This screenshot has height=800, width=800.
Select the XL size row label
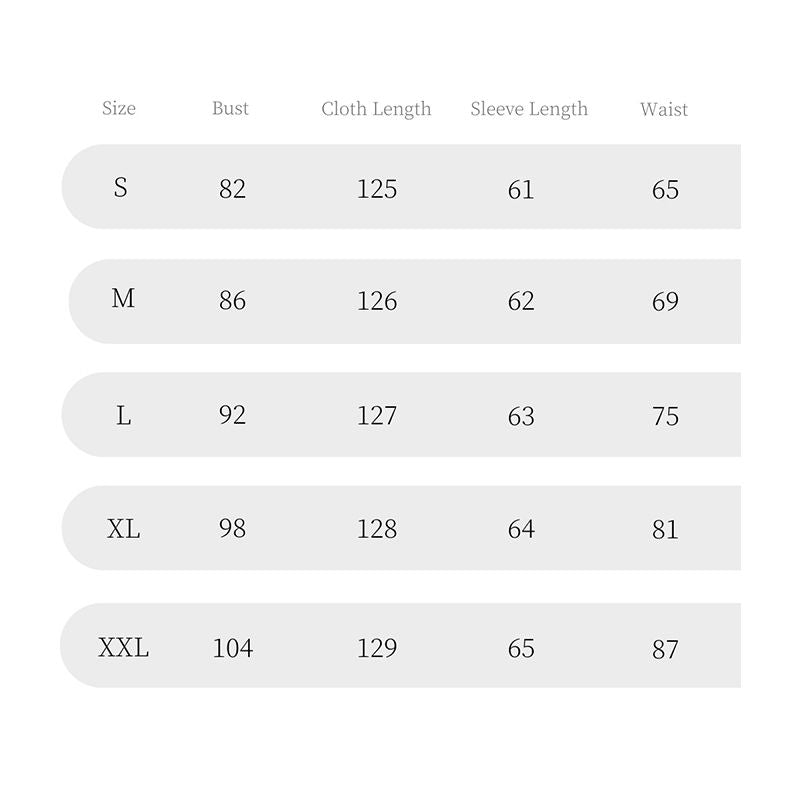pyautogui.click(x=123, y=529)
